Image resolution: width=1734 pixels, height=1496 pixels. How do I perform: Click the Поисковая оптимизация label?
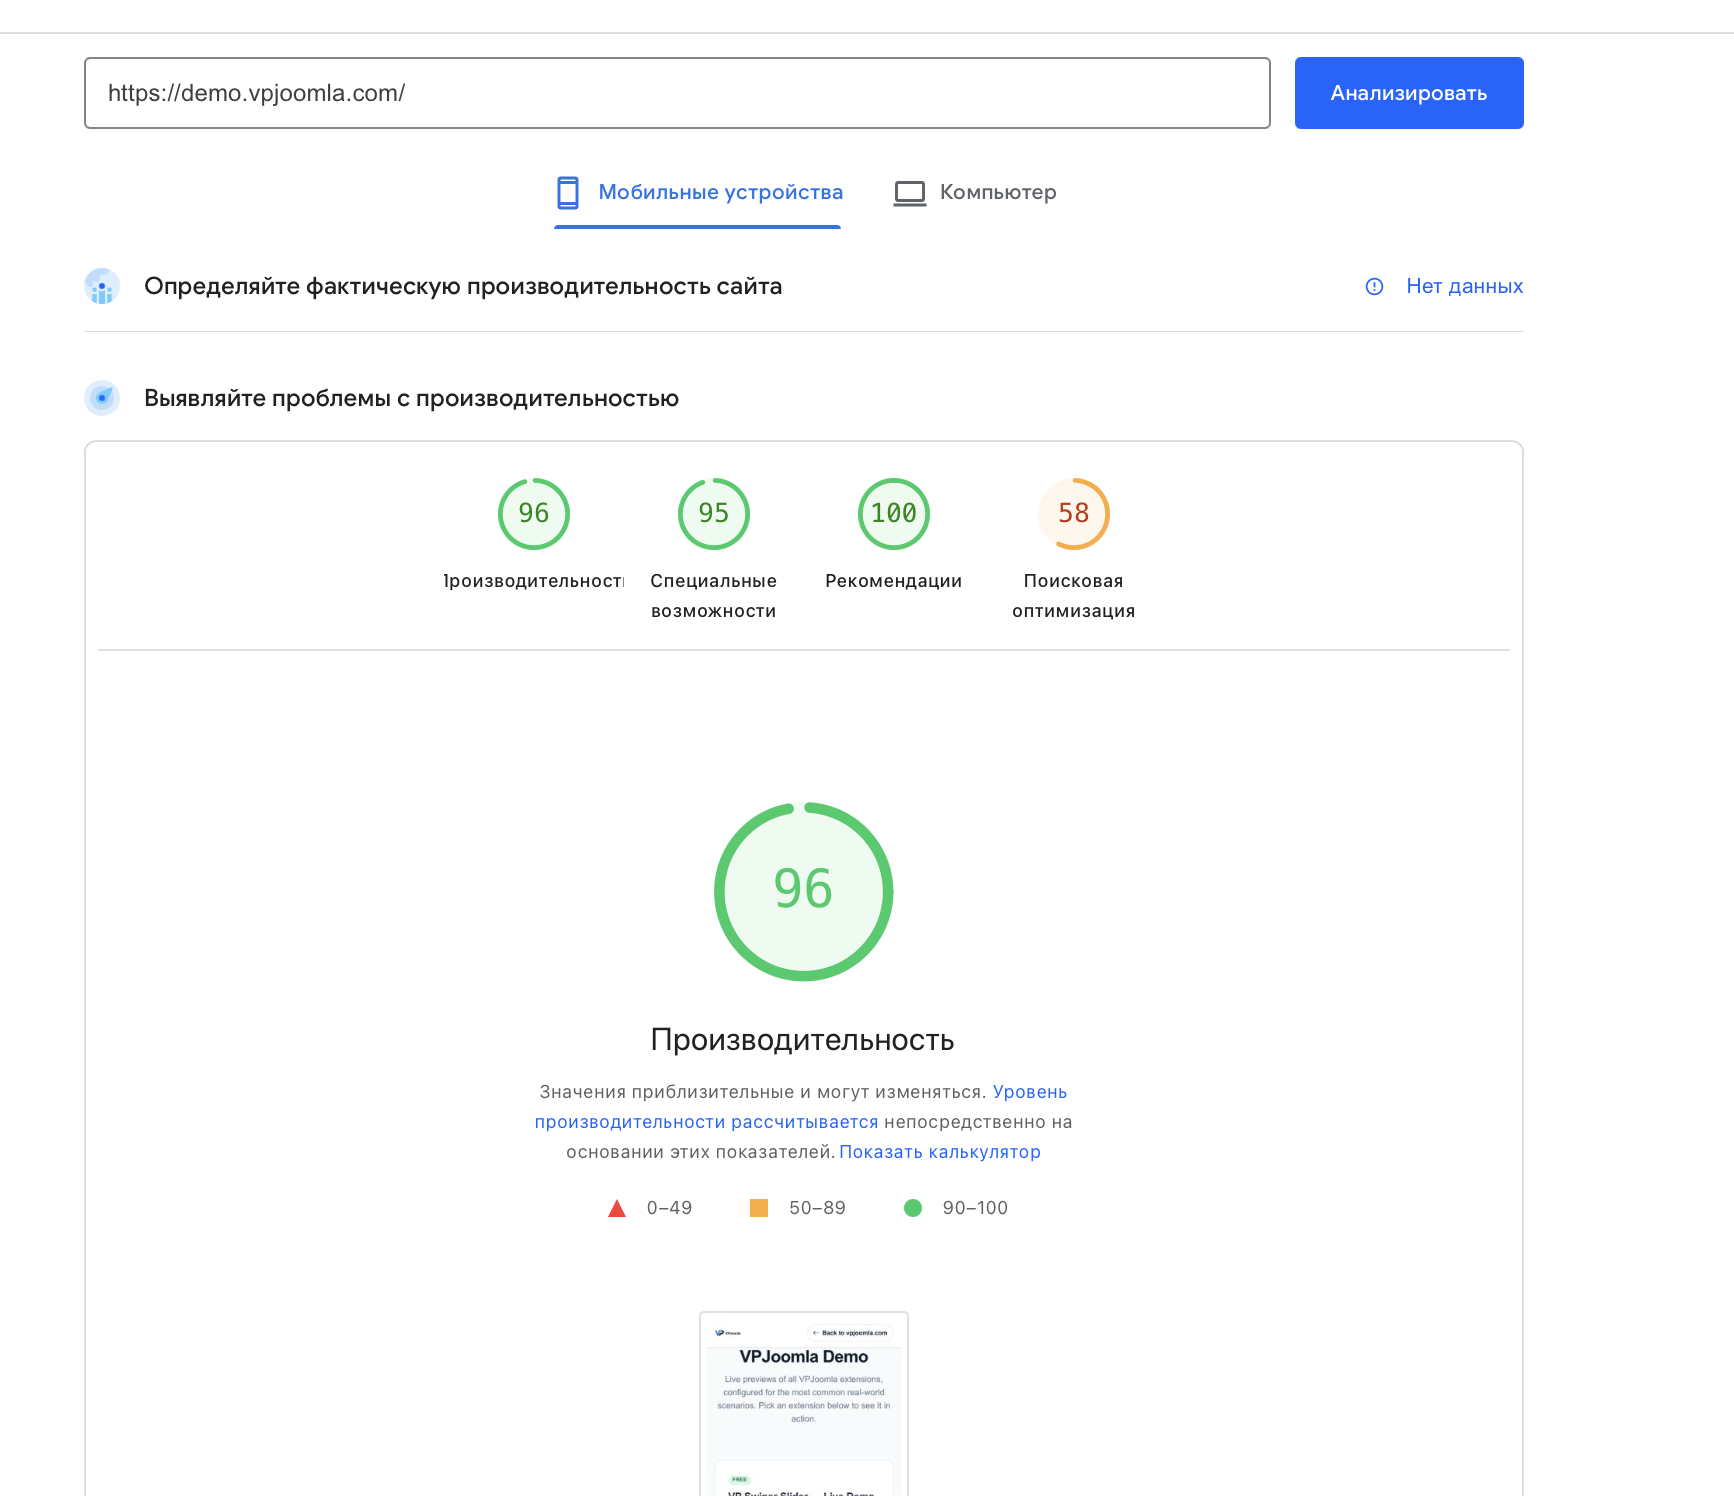(x=1074, y=596)
